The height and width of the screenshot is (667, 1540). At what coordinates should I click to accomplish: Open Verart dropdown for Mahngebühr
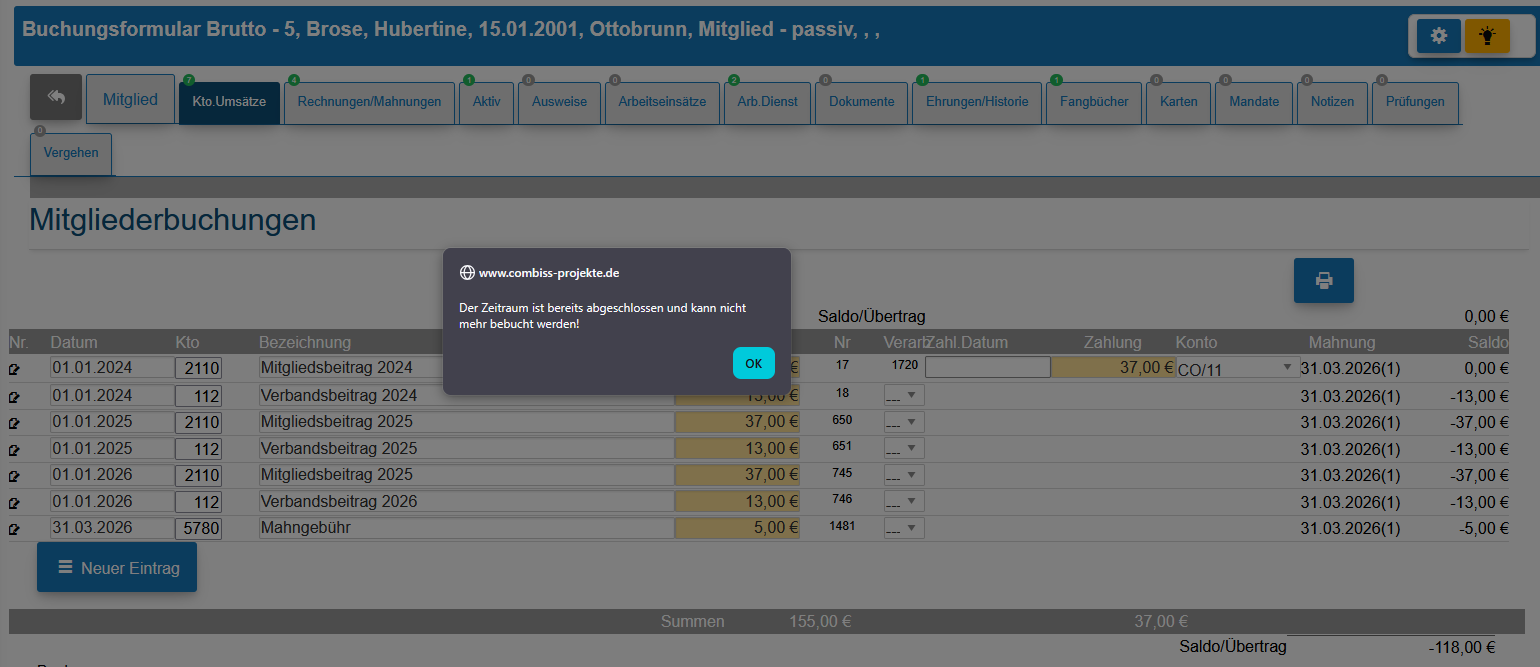(x=904, y=527)
